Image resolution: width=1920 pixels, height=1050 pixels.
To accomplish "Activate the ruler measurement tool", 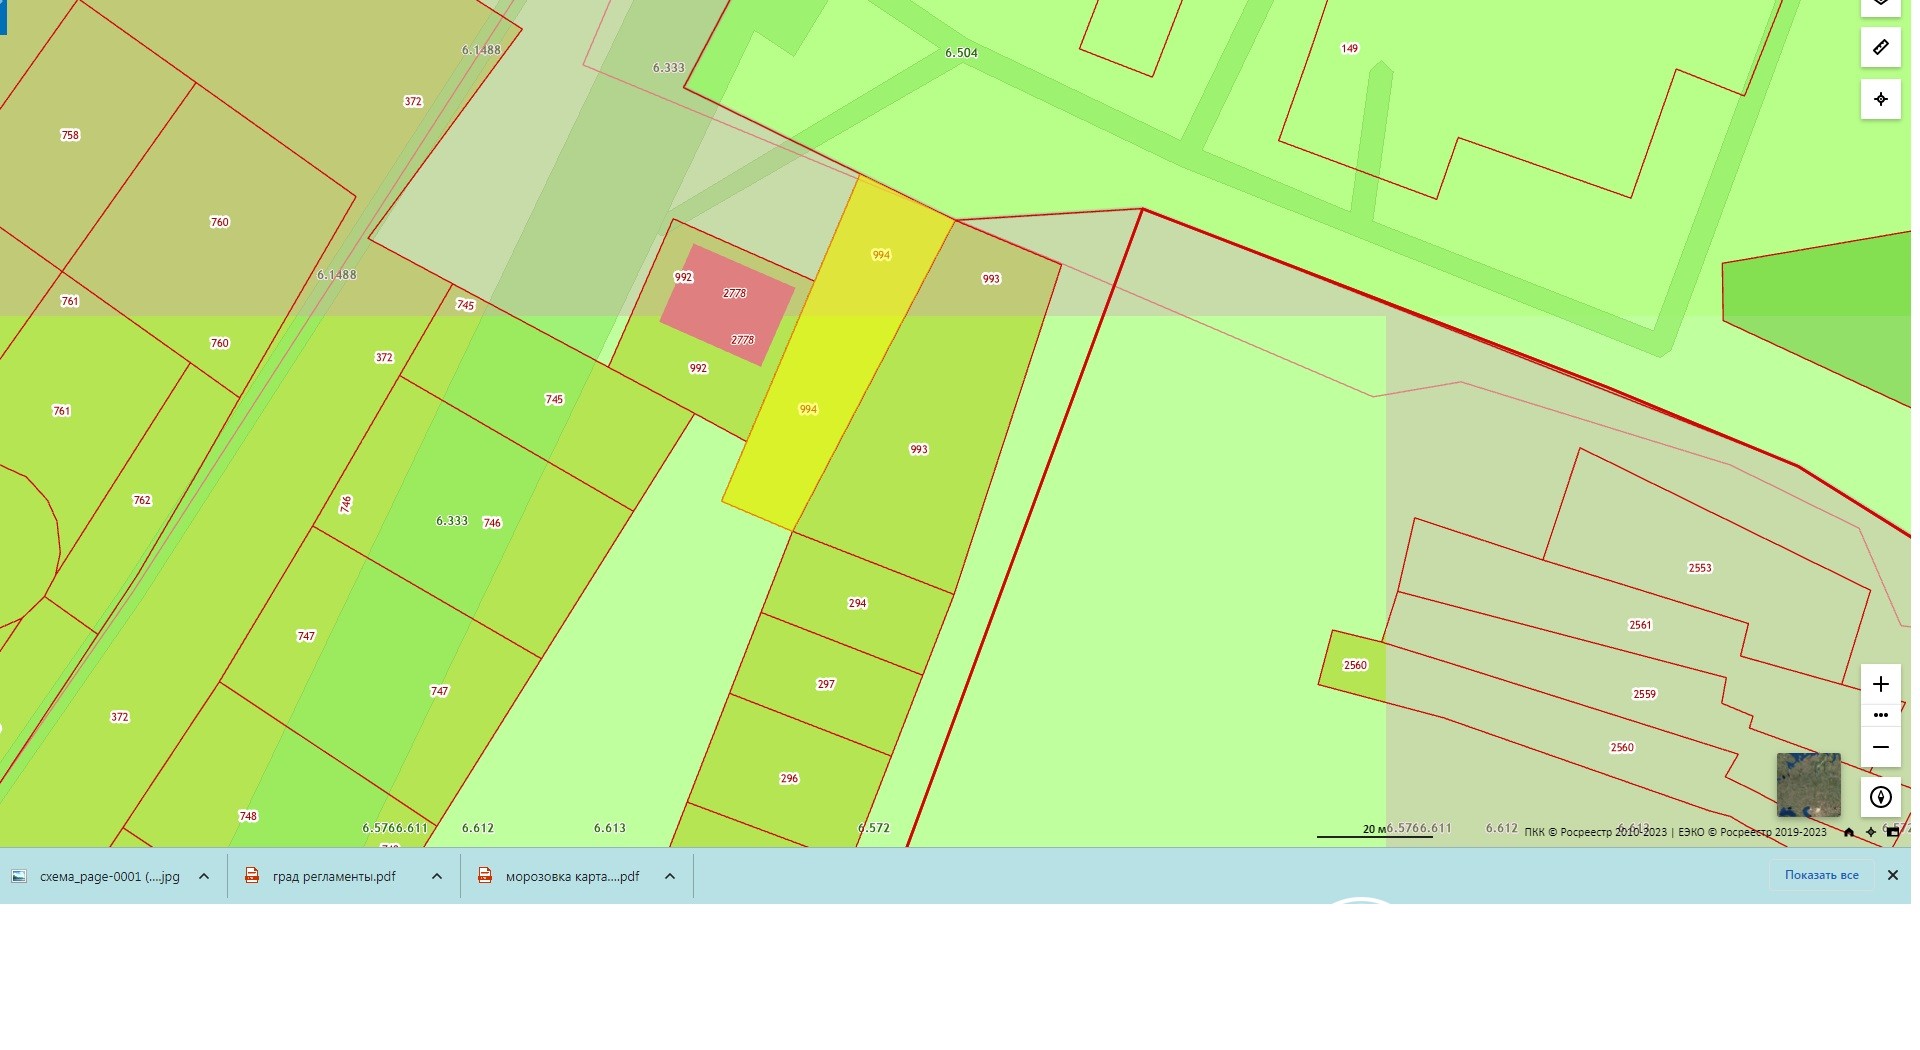I will tap(1880, 47).
